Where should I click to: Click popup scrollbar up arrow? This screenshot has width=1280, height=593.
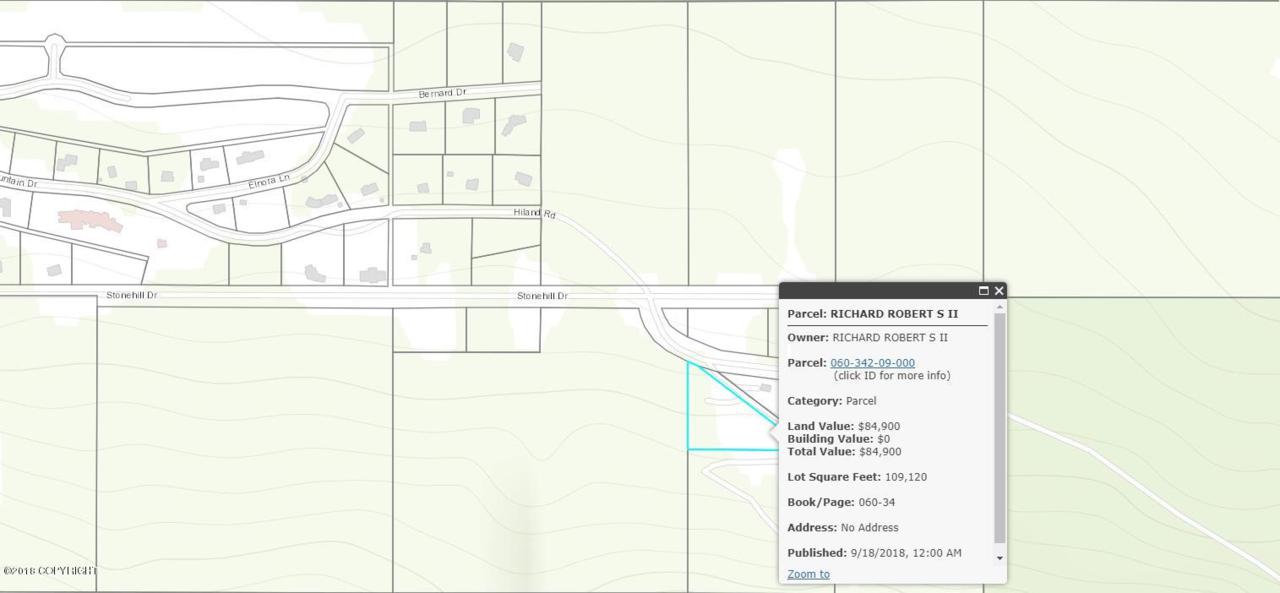pyautogui.click(x=1000, y=307)
